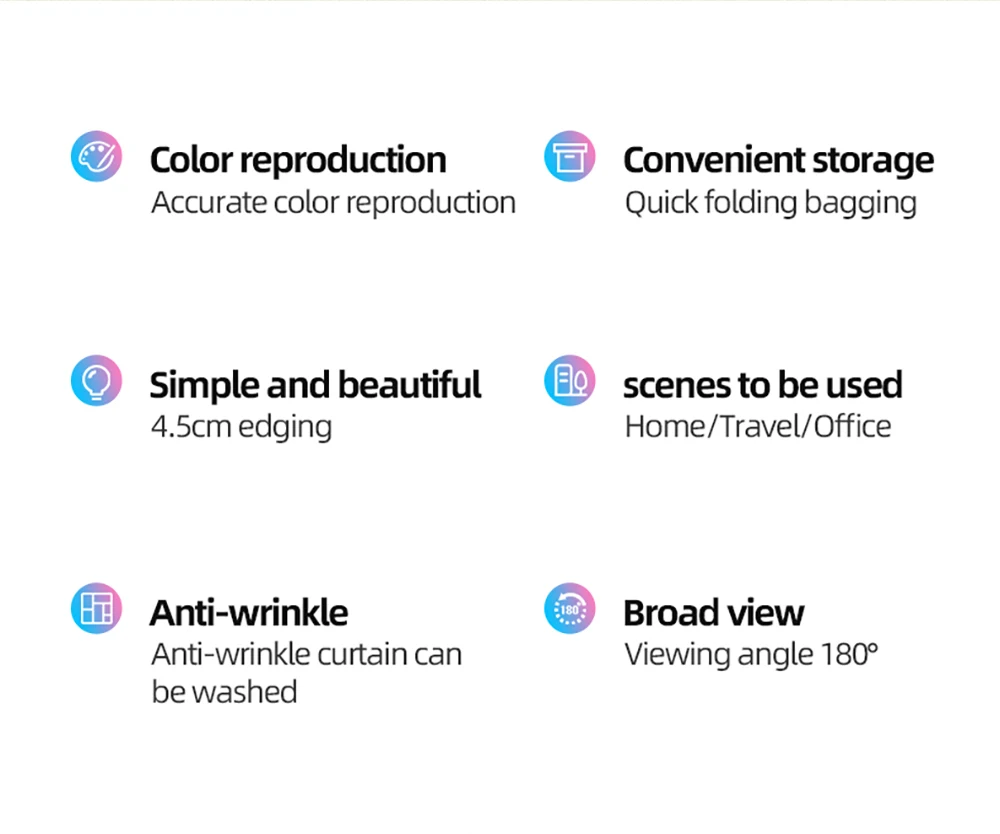Click the paint palette Color reproduction icon
Screen dimensions: 1000x834
click(96, 156)
